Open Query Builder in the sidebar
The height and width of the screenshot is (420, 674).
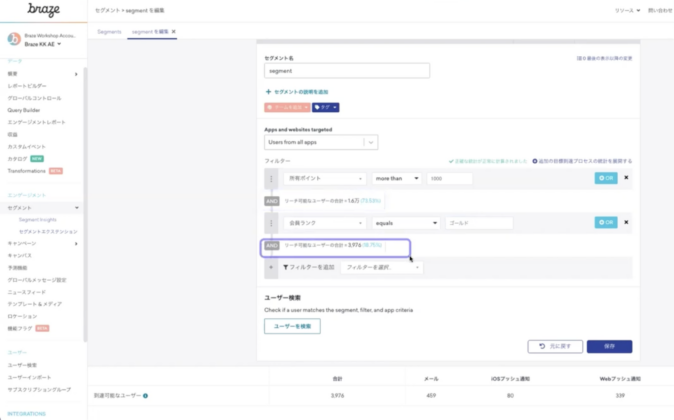[x=26, y=110]
